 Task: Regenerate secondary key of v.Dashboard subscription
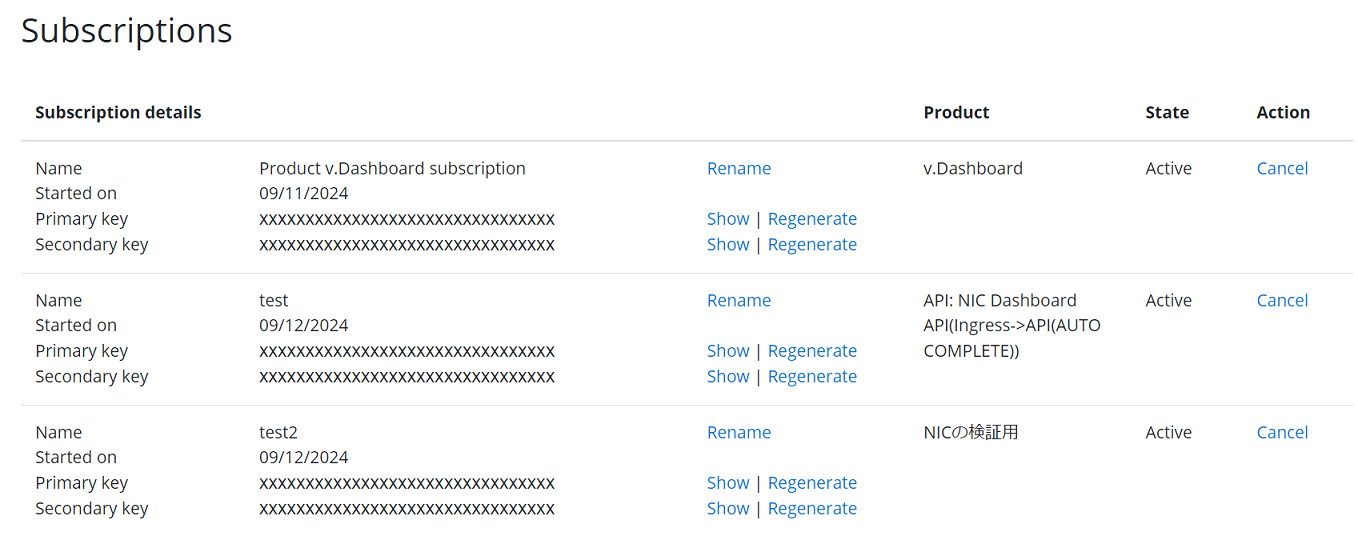[x=812, y=244]
